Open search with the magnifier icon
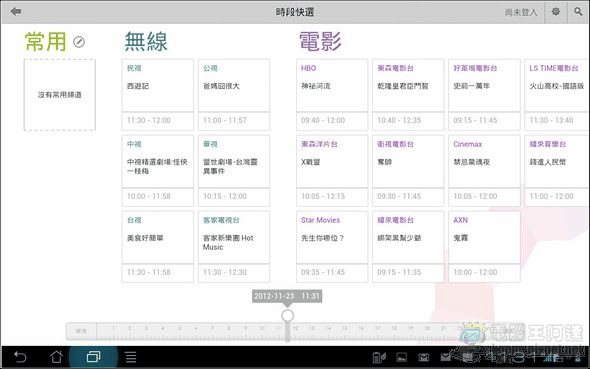 [578, 12]
